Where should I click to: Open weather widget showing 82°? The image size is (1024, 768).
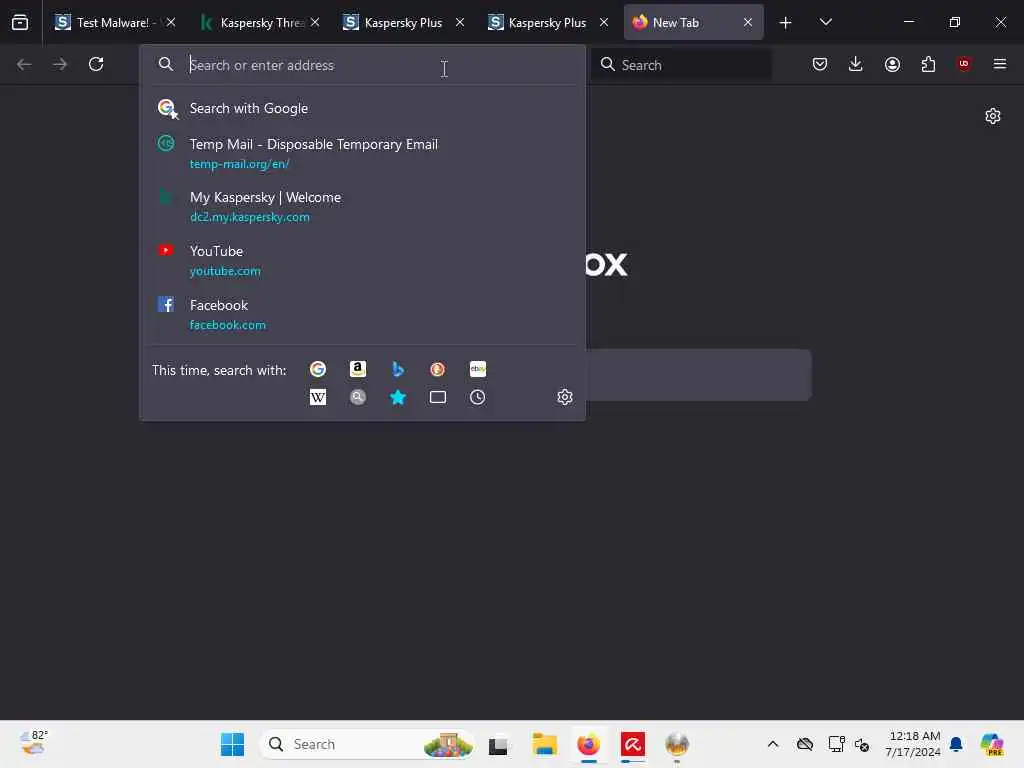pos(34,743)
